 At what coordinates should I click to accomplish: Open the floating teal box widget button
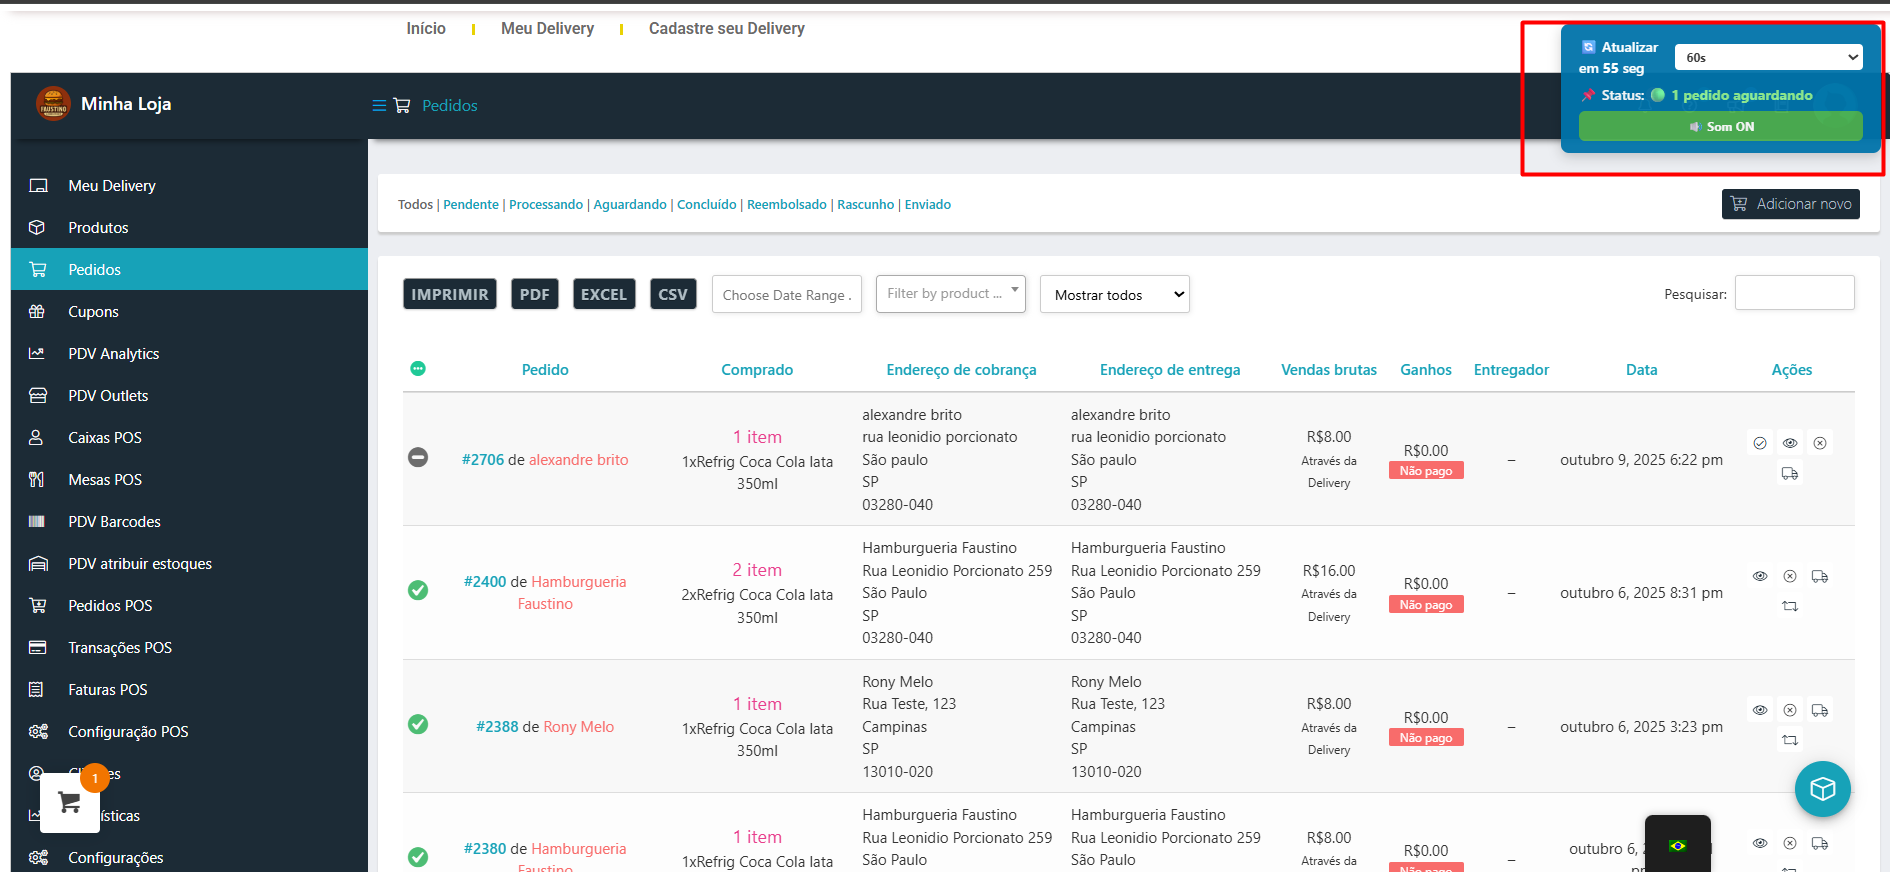click(1822, 789)
